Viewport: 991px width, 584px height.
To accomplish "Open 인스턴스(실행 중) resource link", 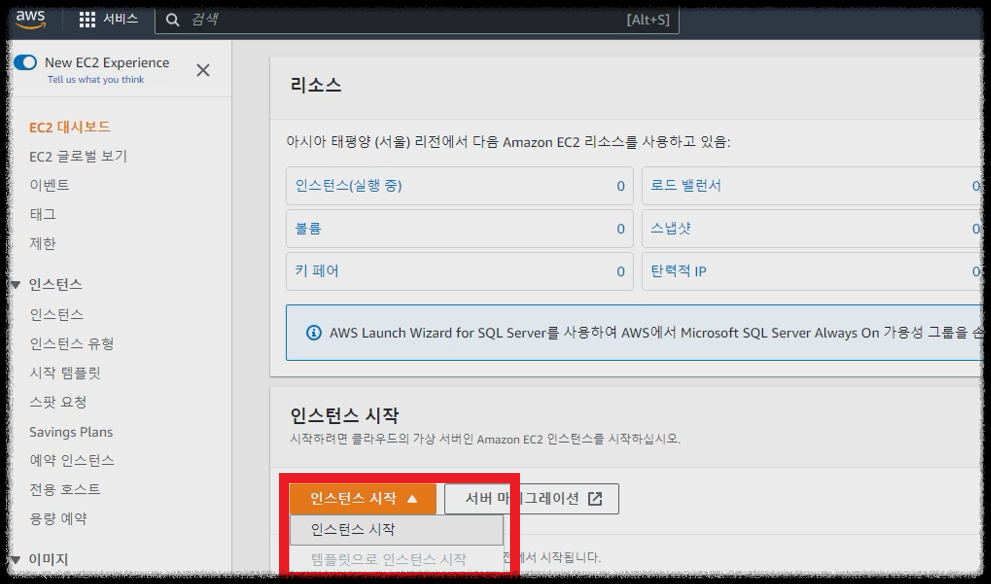I will pos(348,185).
